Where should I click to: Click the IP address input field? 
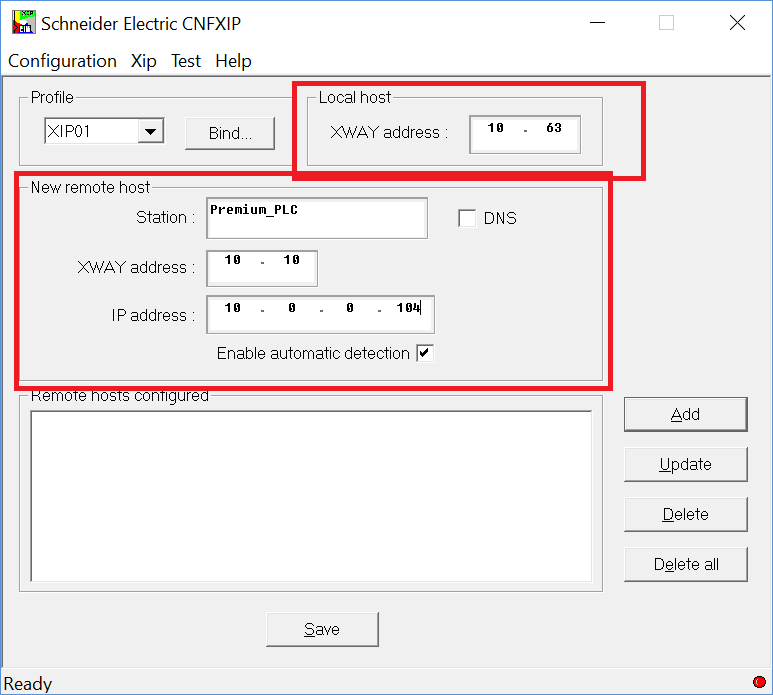click(x=320, y=314)
